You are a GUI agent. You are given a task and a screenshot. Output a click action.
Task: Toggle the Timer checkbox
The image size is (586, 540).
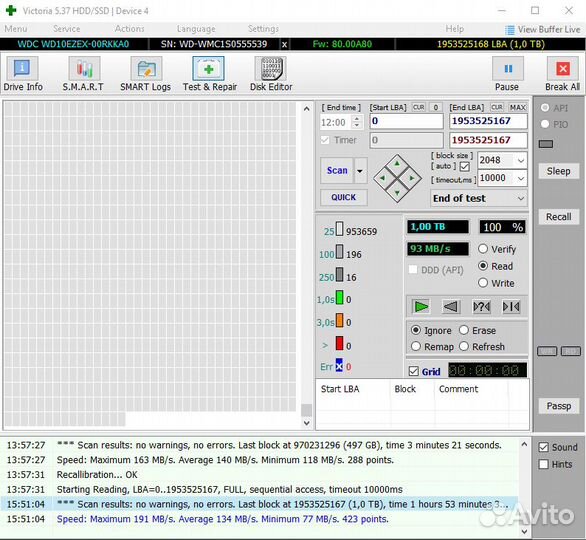click(x=325, y=140)
